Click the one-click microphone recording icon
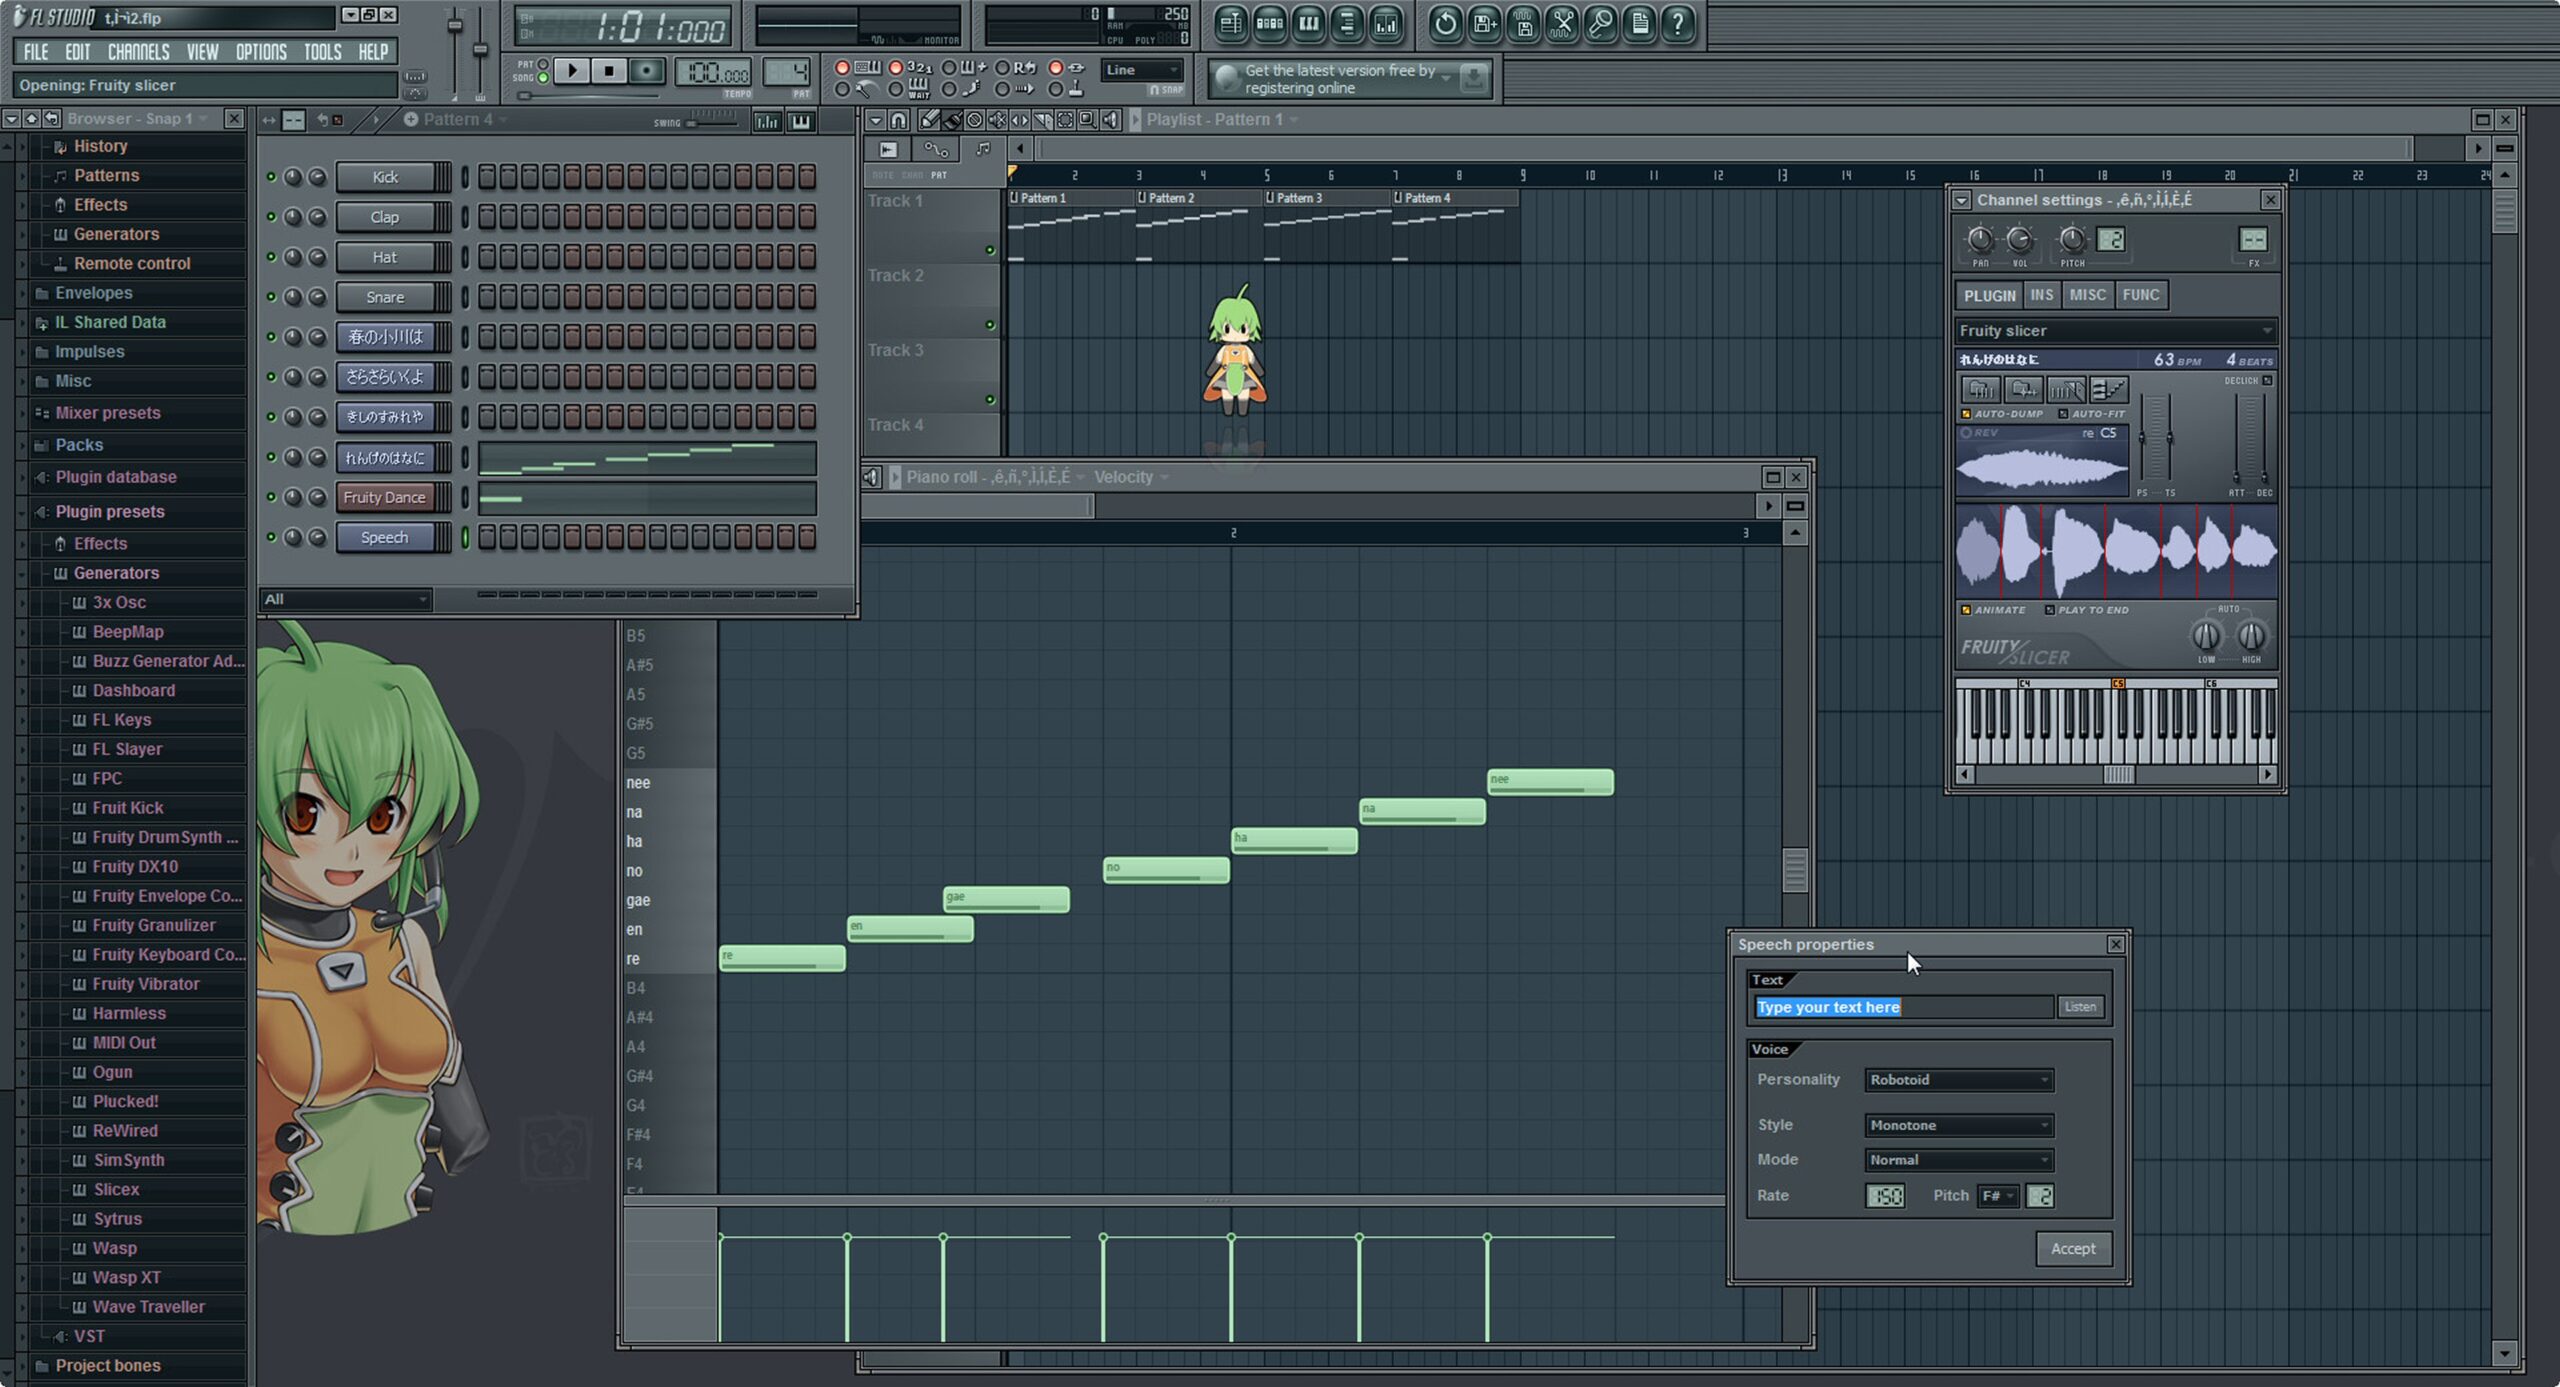 tap(1601, 23)
